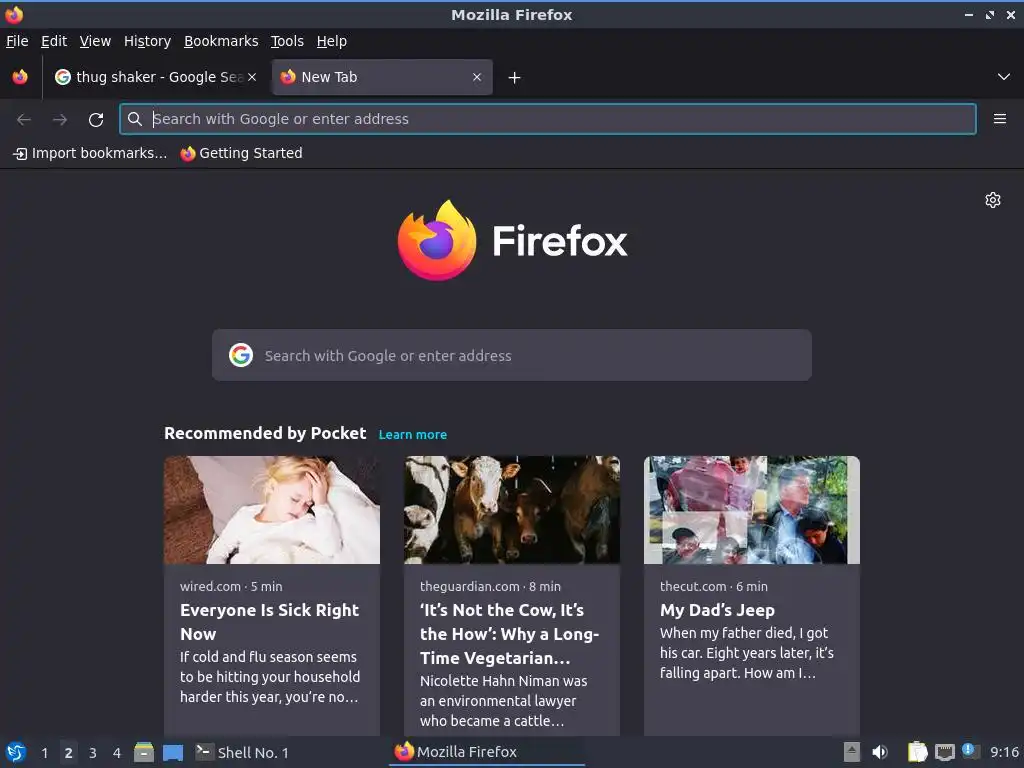Image resolution: width=1024 pixels, height=768 pixels.
Task: Open the desktop start menu icon in taskbar
Action: 15,752
